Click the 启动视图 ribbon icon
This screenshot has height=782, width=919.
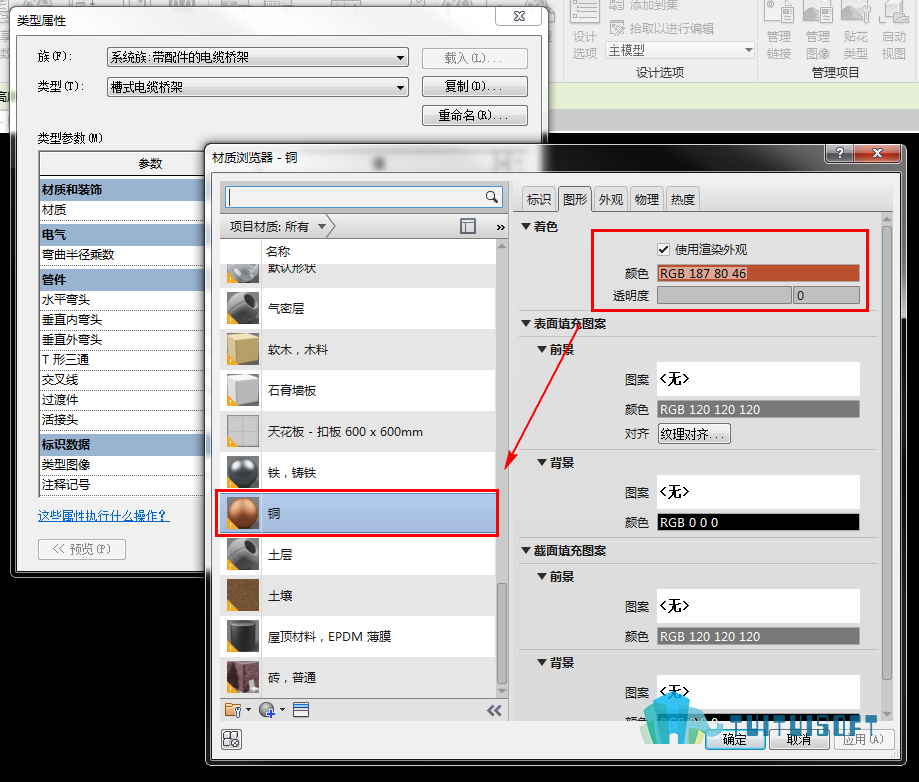[894, 30]
